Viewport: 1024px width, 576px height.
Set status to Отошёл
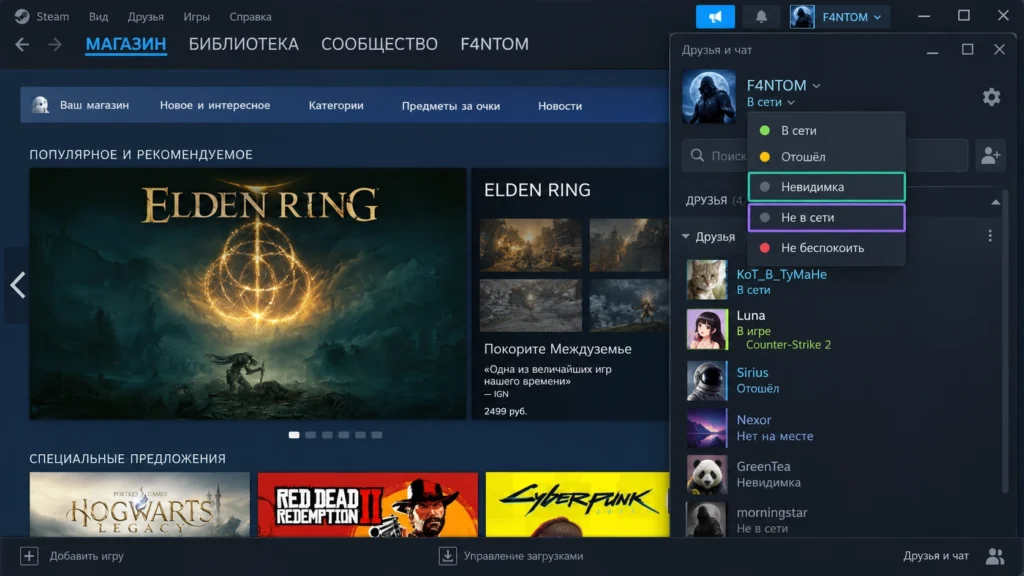(x=827, y=157)
